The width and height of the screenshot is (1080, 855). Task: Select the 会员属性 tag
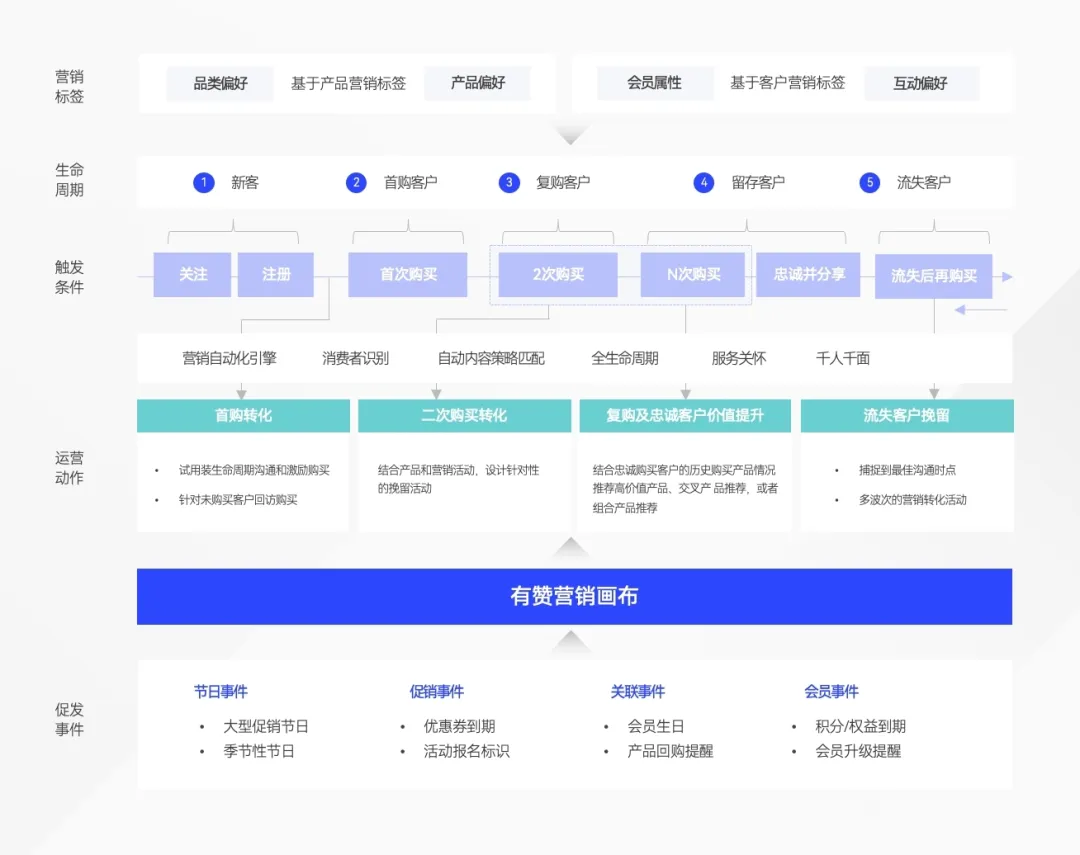(x=654, y=83)
